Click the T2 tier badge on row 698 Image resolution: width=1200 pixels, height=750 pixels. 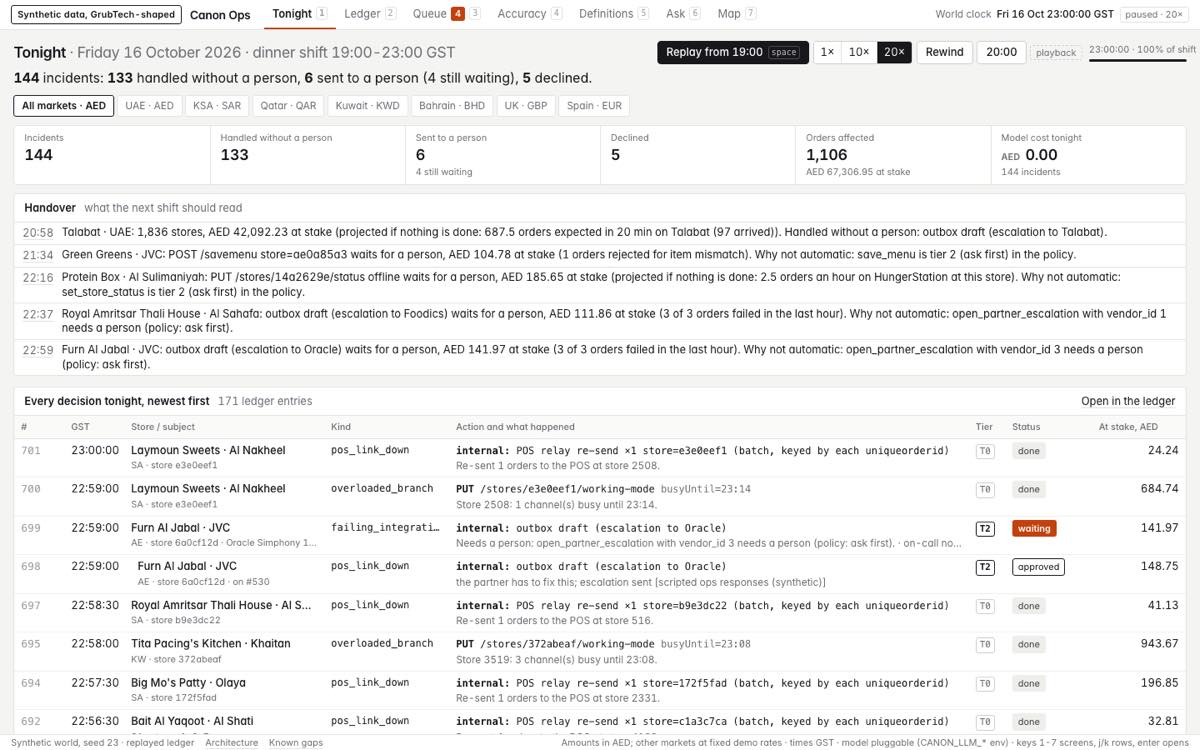[x=985, y=567]
